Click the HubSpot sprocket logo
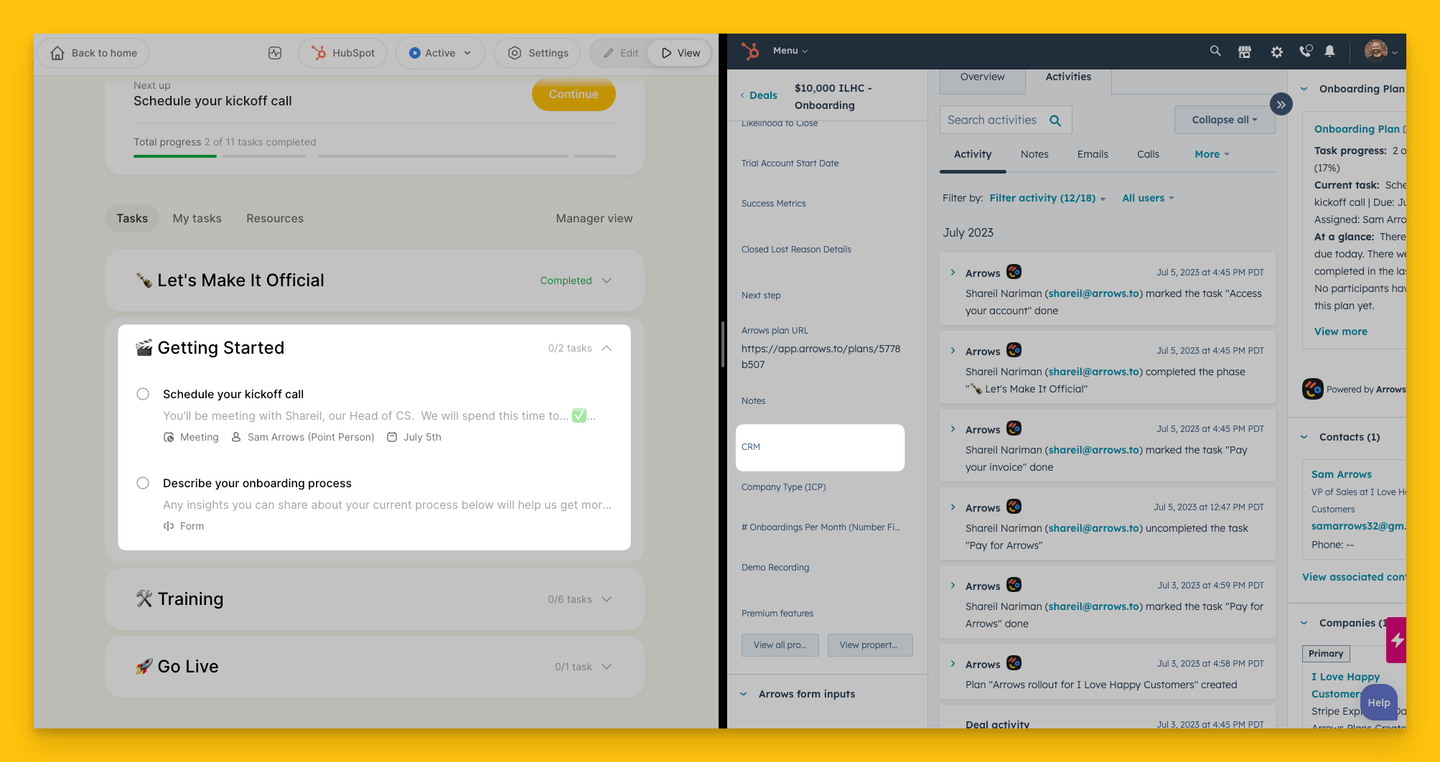The width and height of the screenshot is (1440, 762). pos(750,51)
